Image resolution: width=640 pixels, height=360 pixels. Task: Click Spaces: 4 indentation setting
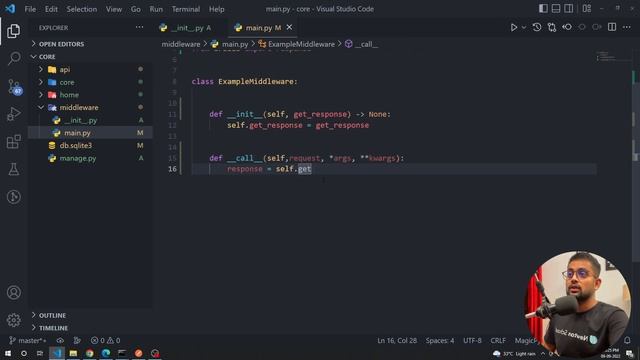tap(440, 340)
